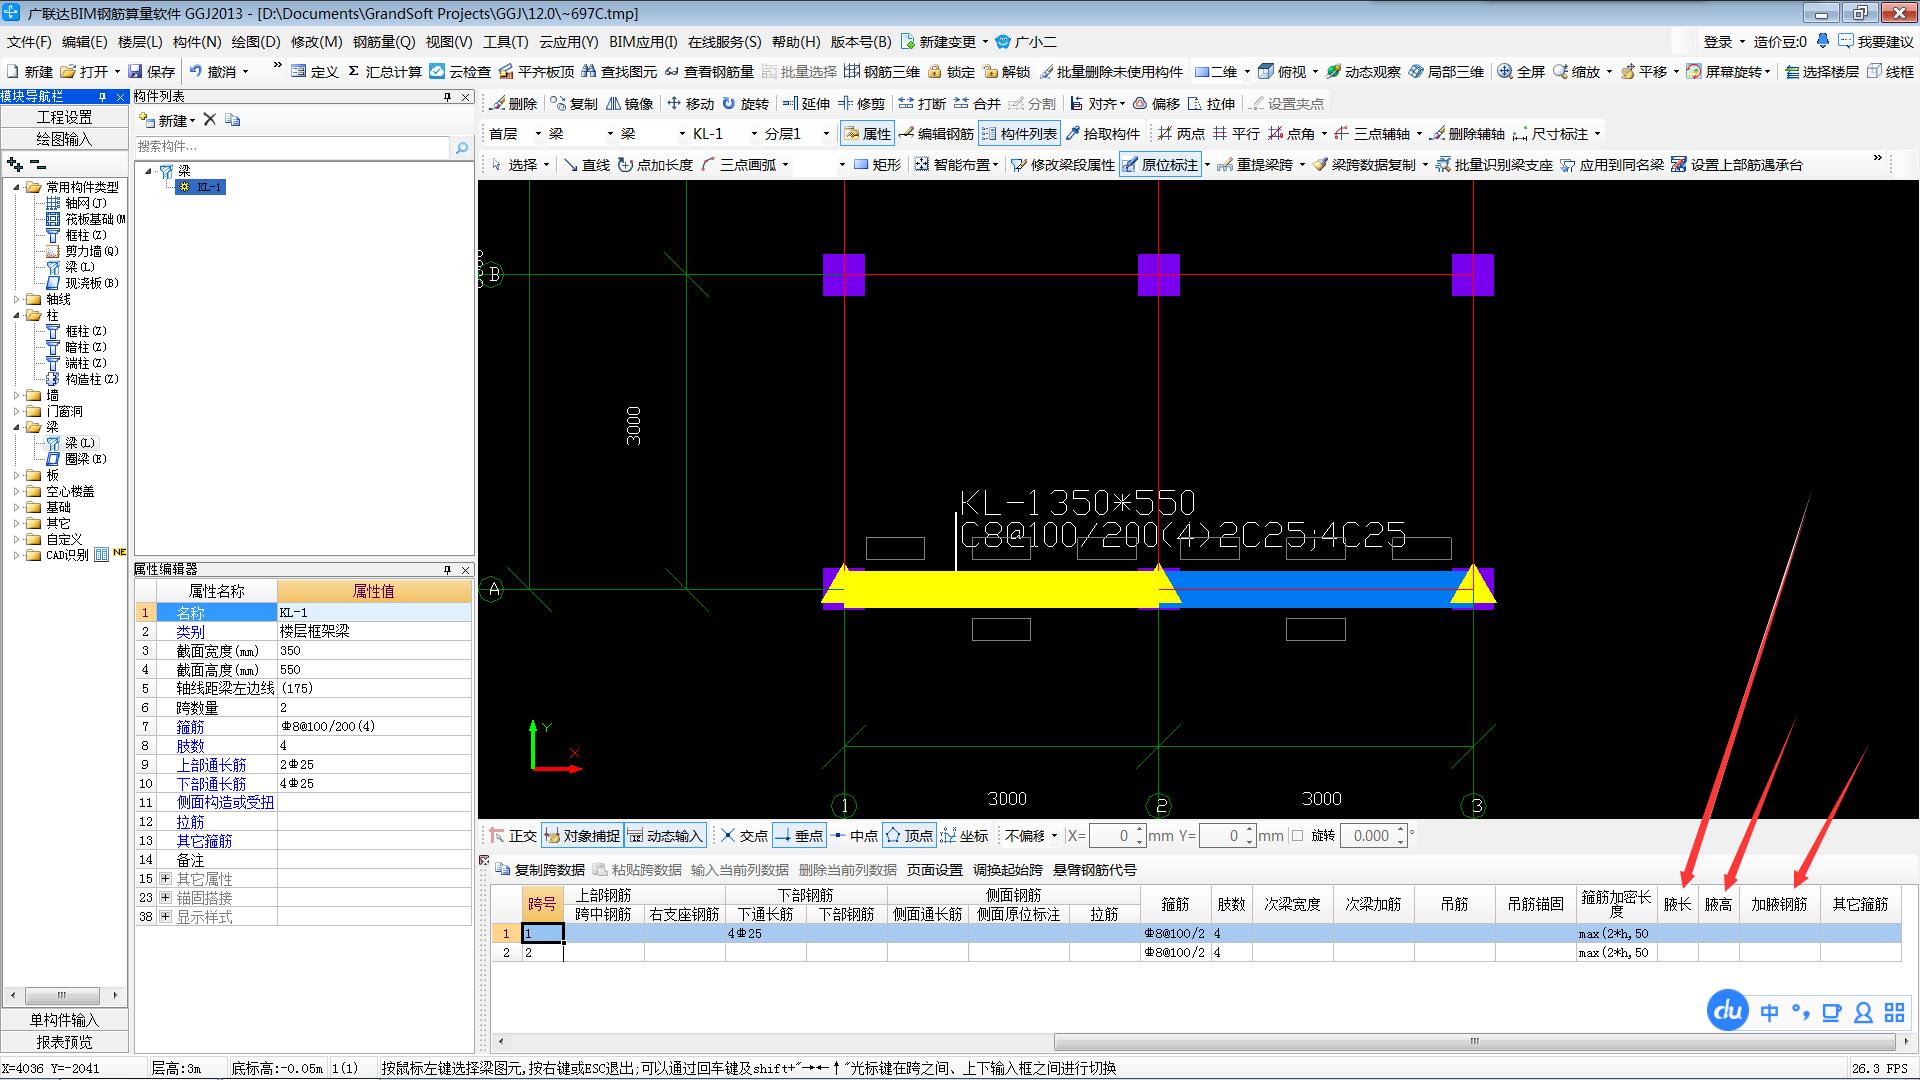This screenshot has width=1920, height=1080.
Task: Expand the 墙 folder in navigation tree
Action: (17, 395)
